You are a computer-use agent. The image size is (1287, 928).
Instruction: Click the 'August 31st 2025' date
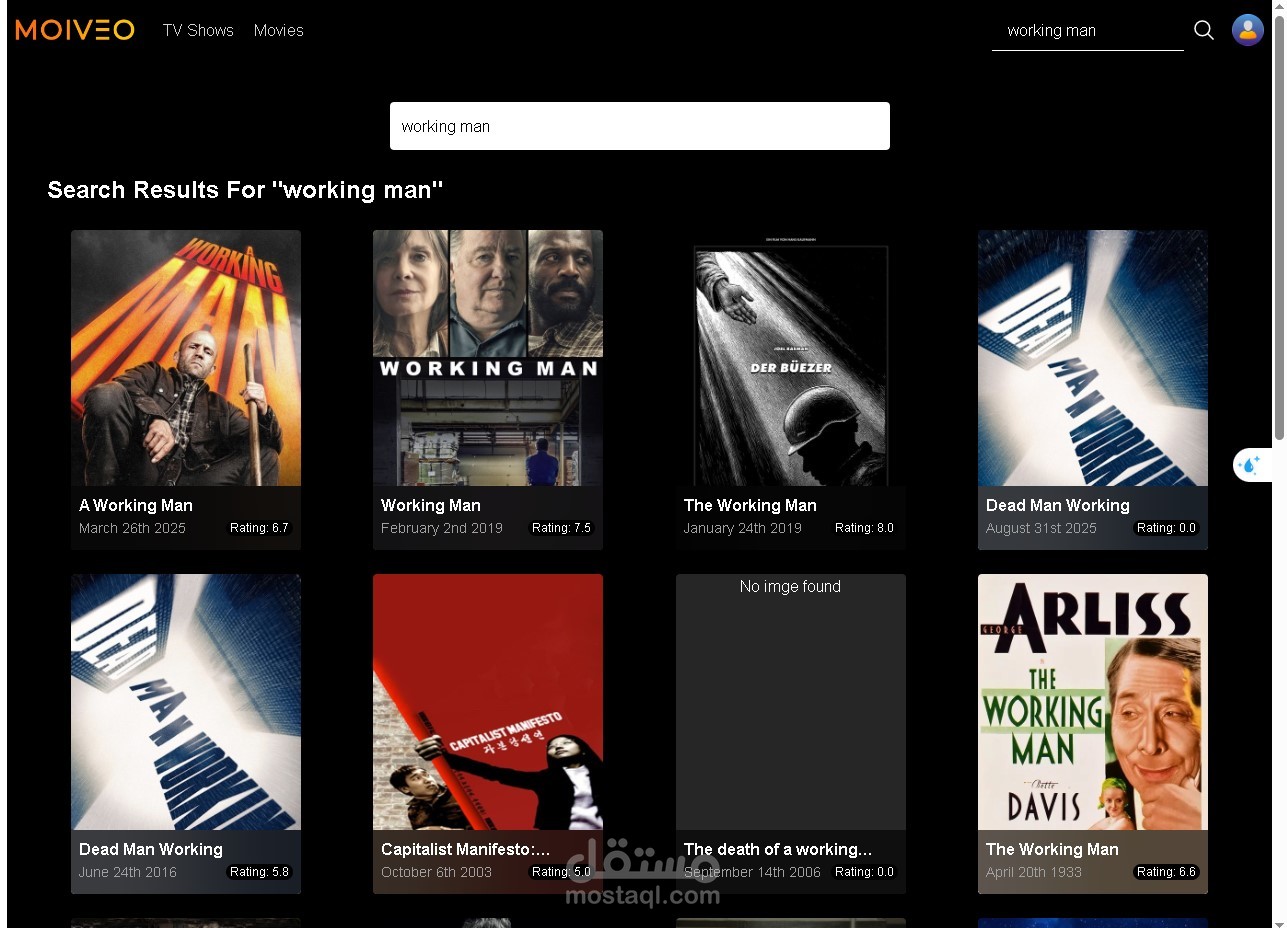[1041, 528]
